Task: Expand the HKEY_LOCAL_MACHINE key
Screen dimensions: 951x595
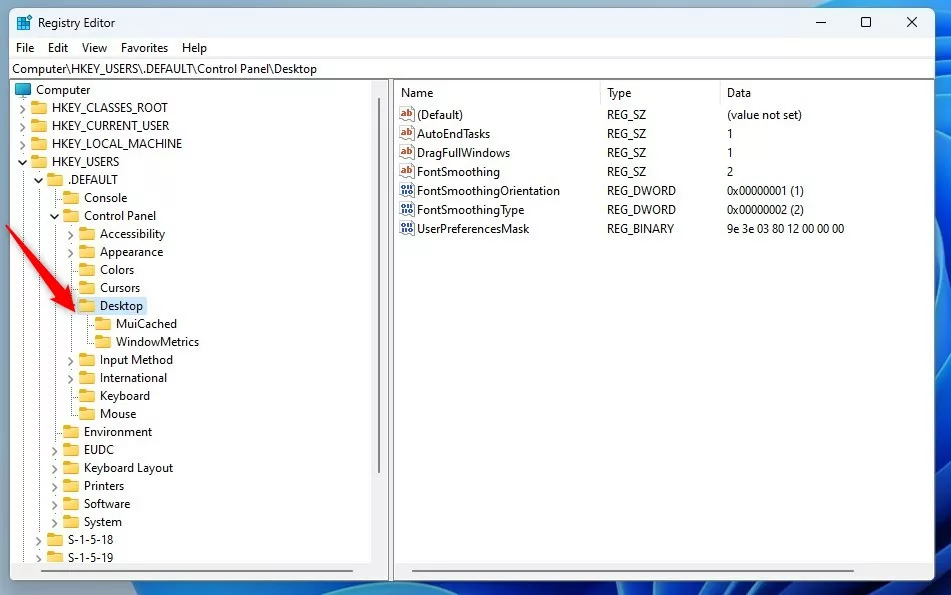Action: (22, 145)
